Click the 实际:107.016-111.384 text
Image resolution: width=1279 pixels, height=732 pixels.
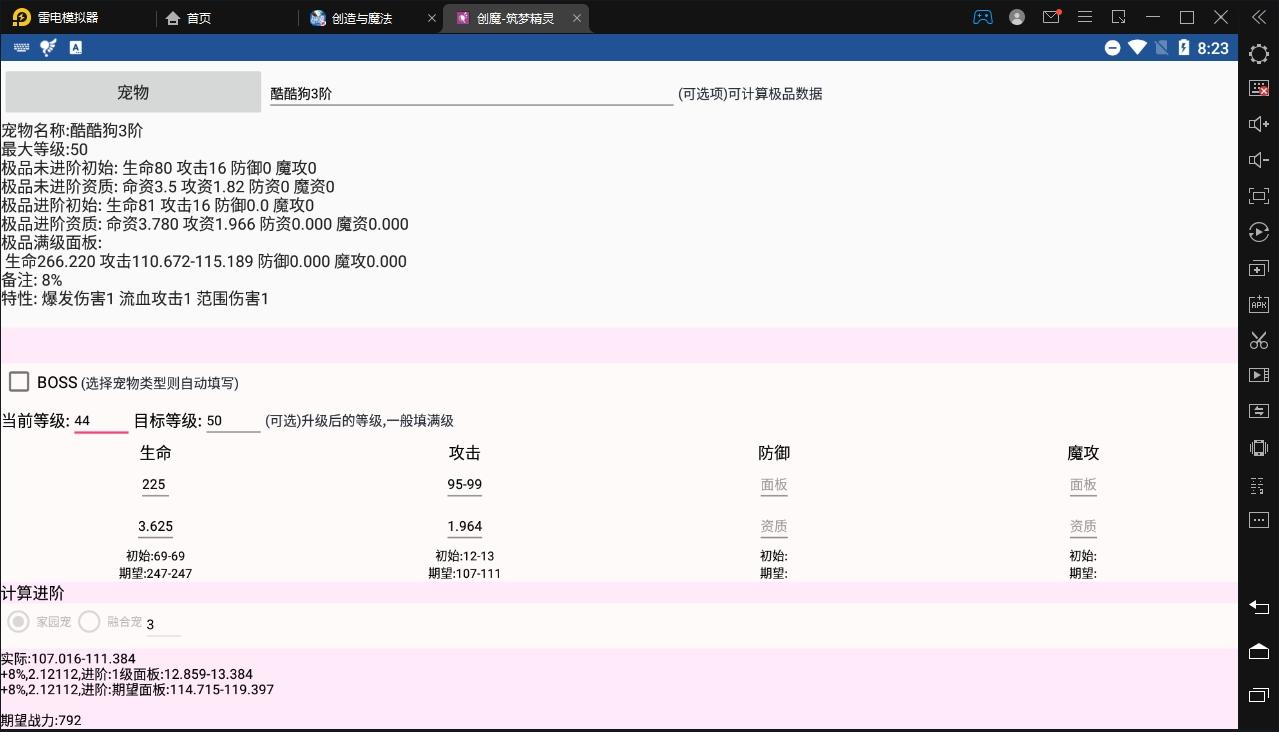coord(68,658)
